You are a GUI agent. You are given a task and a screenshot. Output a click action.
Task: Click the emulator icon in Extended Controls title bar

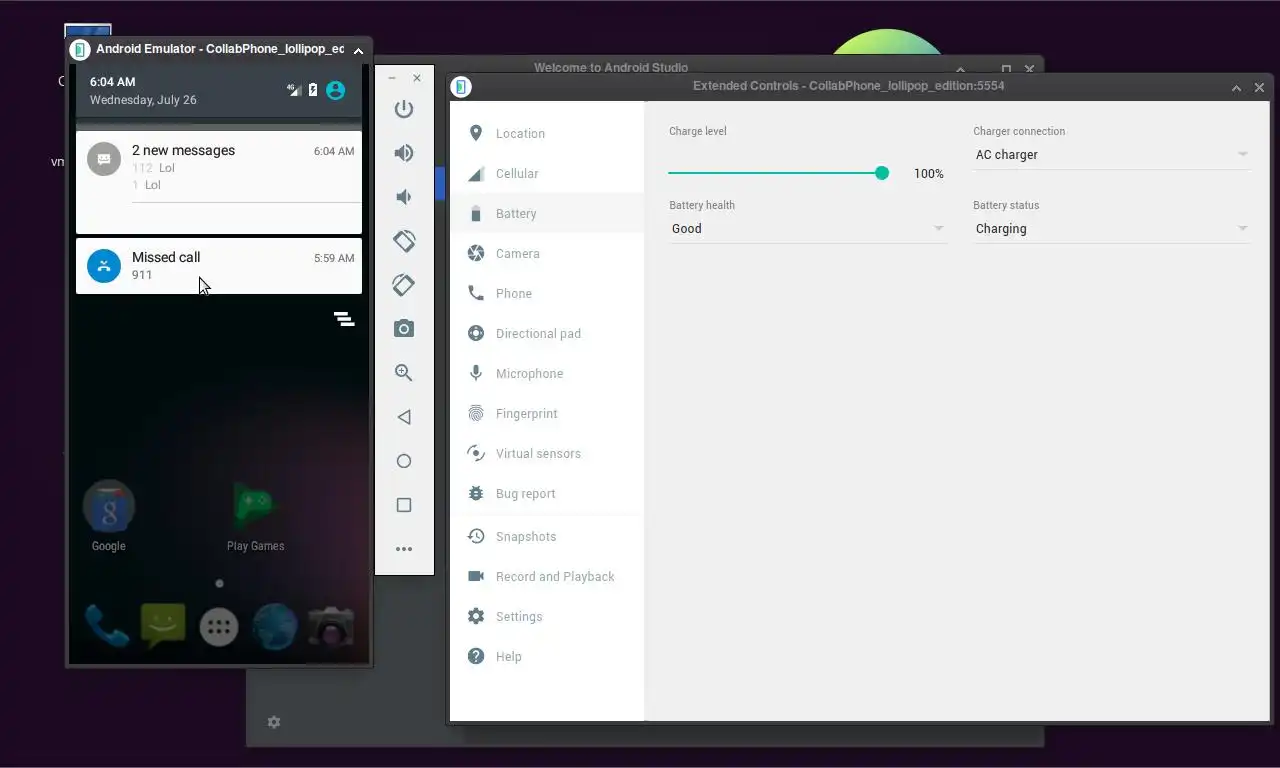point(460,87)
